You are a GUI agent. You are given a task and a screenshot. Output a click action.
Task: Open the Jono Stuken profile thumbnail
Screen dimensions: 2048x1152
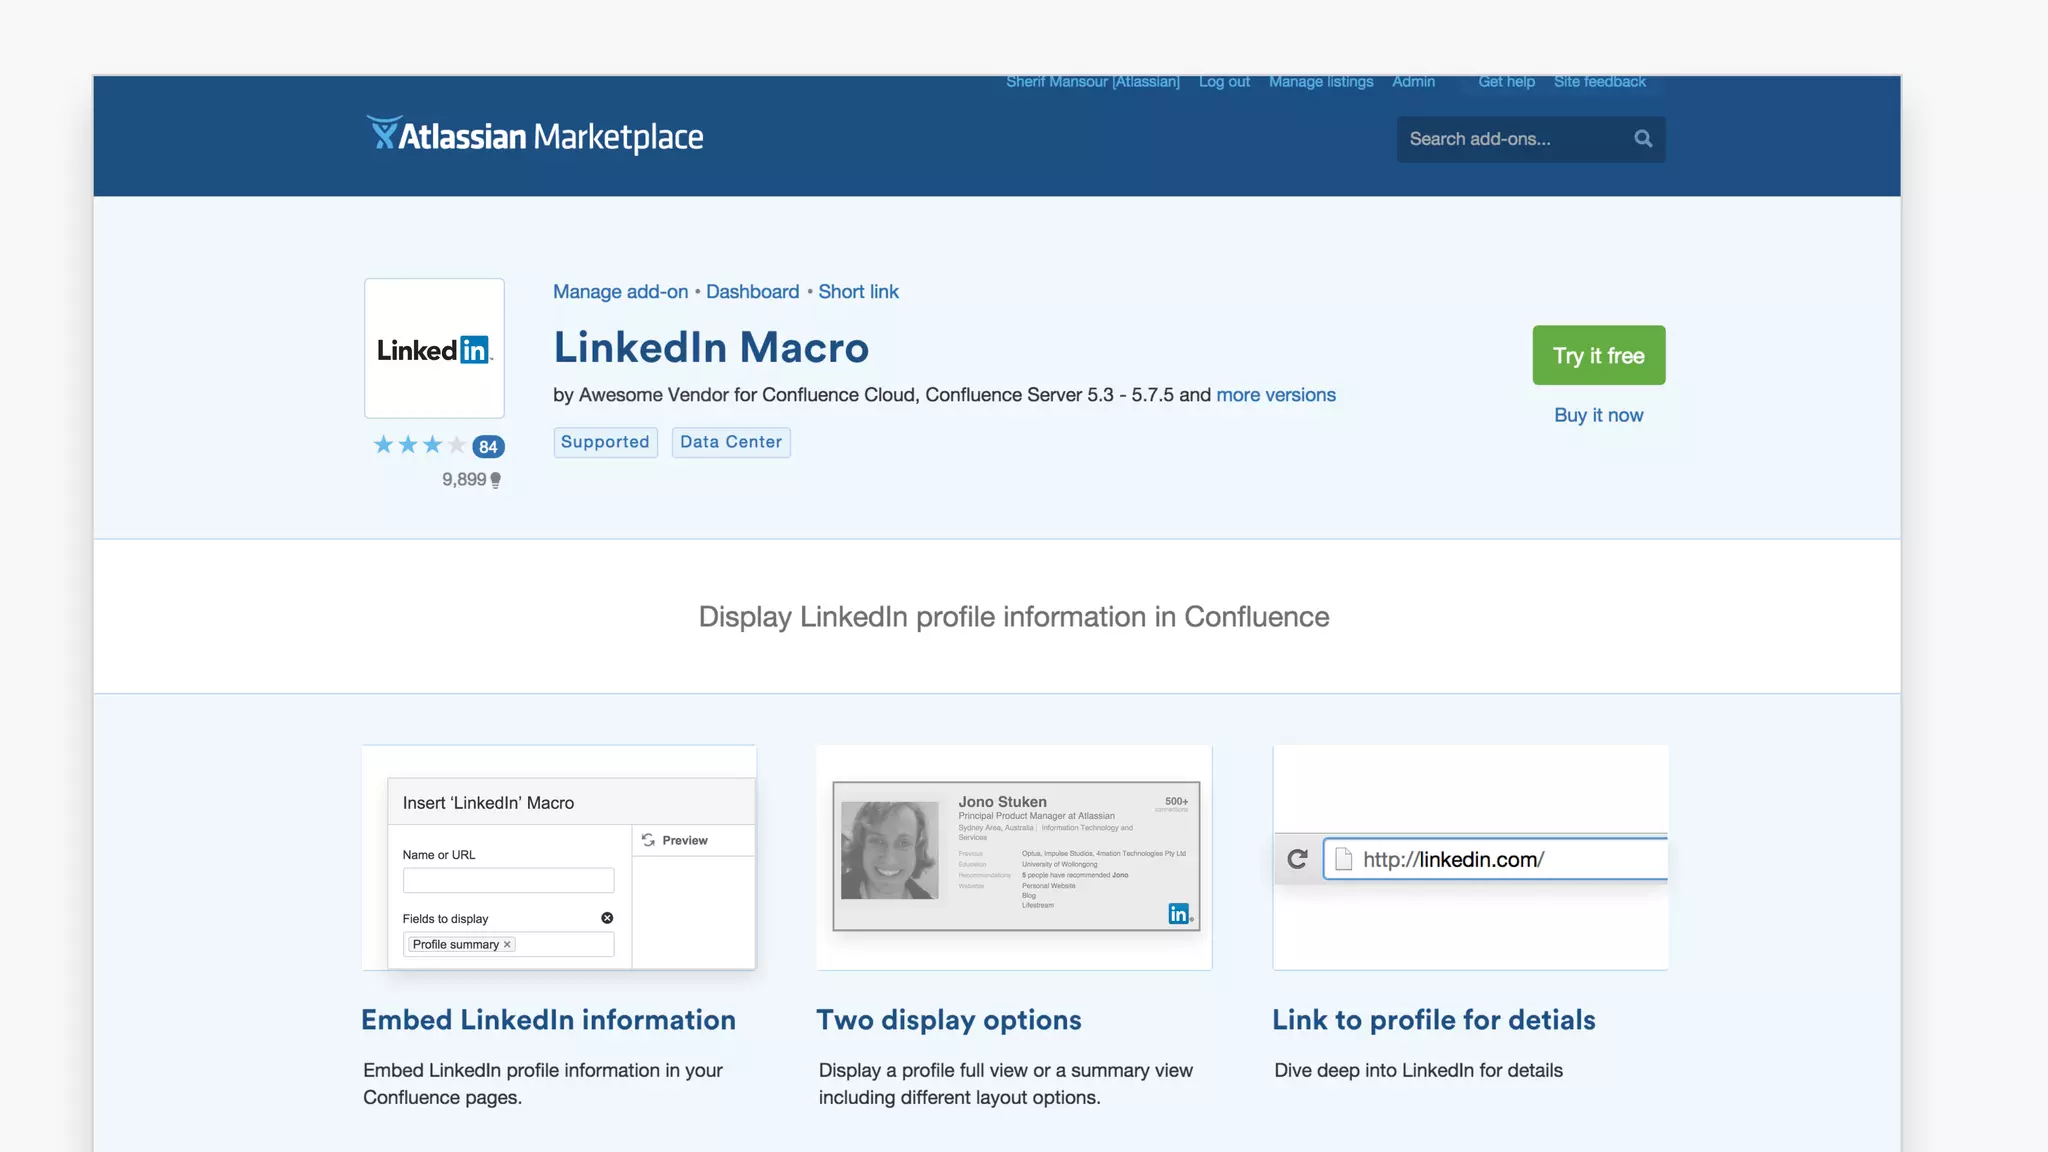tap(1015, 856)
